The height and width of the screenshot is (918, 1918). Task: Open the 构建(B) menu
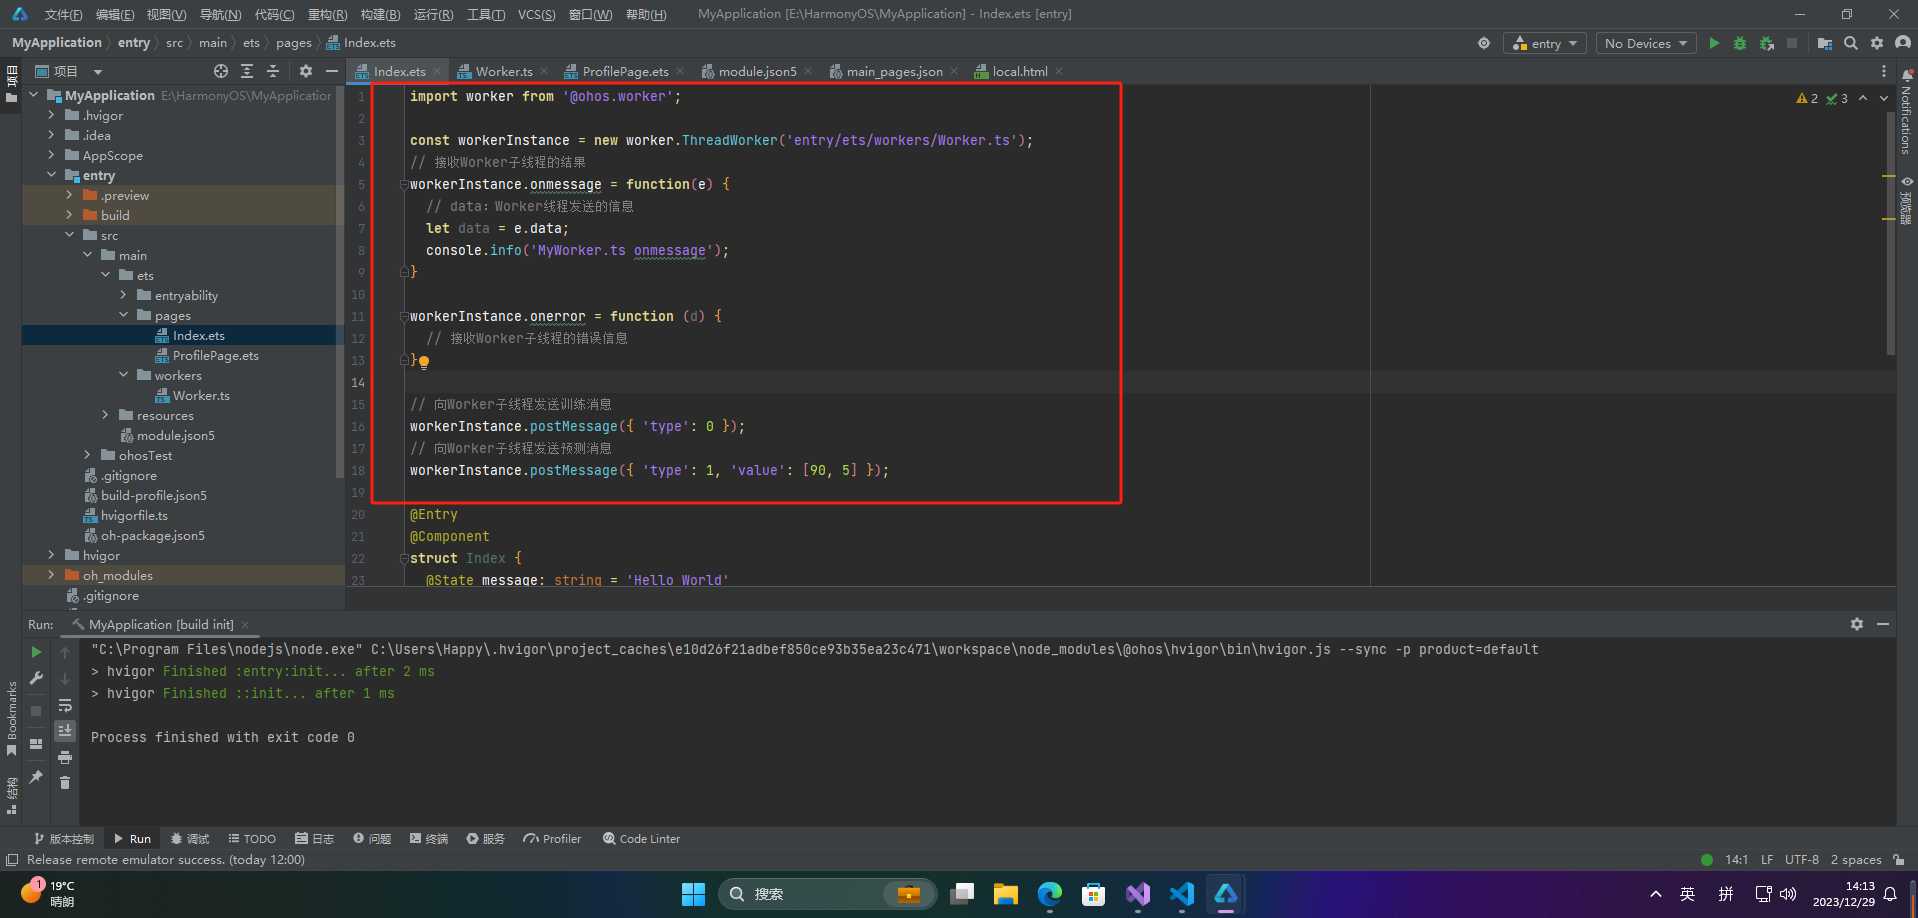(x=380, y=14)
